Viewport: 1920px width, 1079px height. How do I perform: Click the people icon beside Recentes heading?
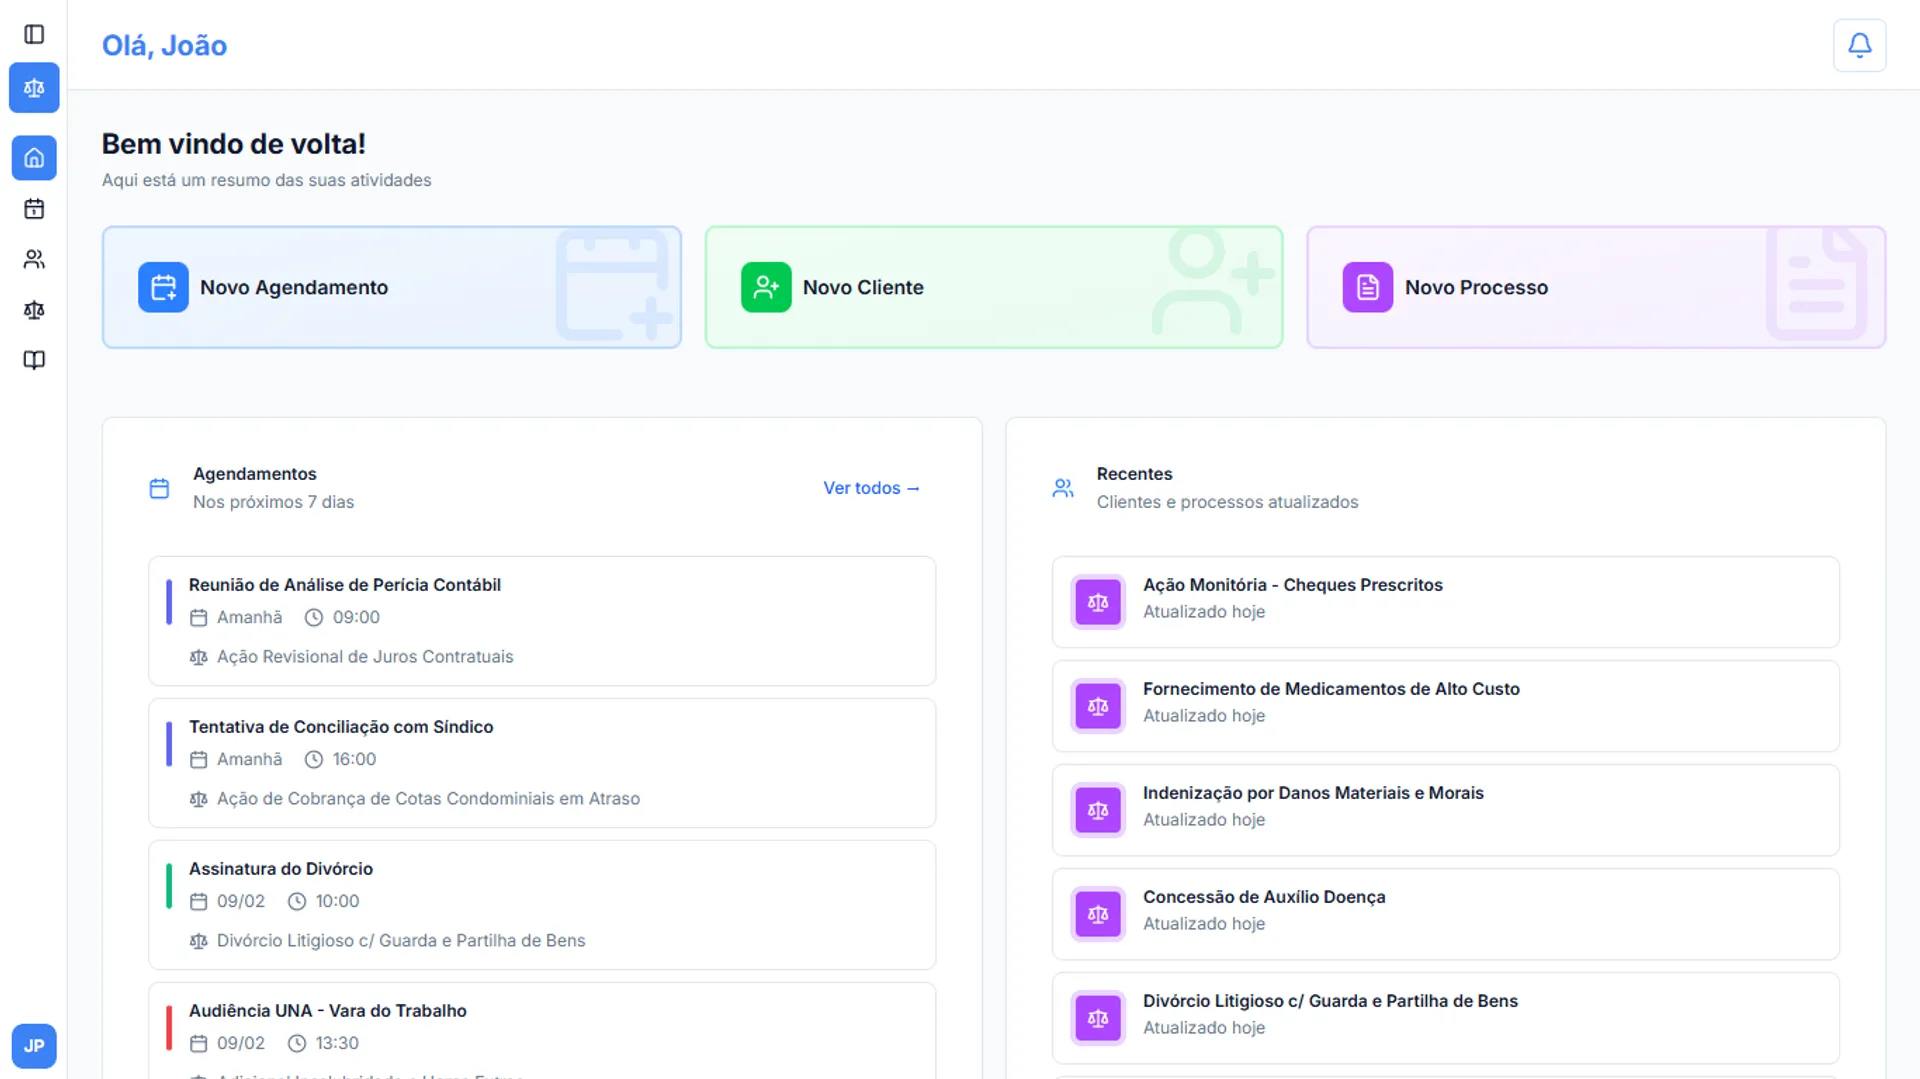point(1062,488)
